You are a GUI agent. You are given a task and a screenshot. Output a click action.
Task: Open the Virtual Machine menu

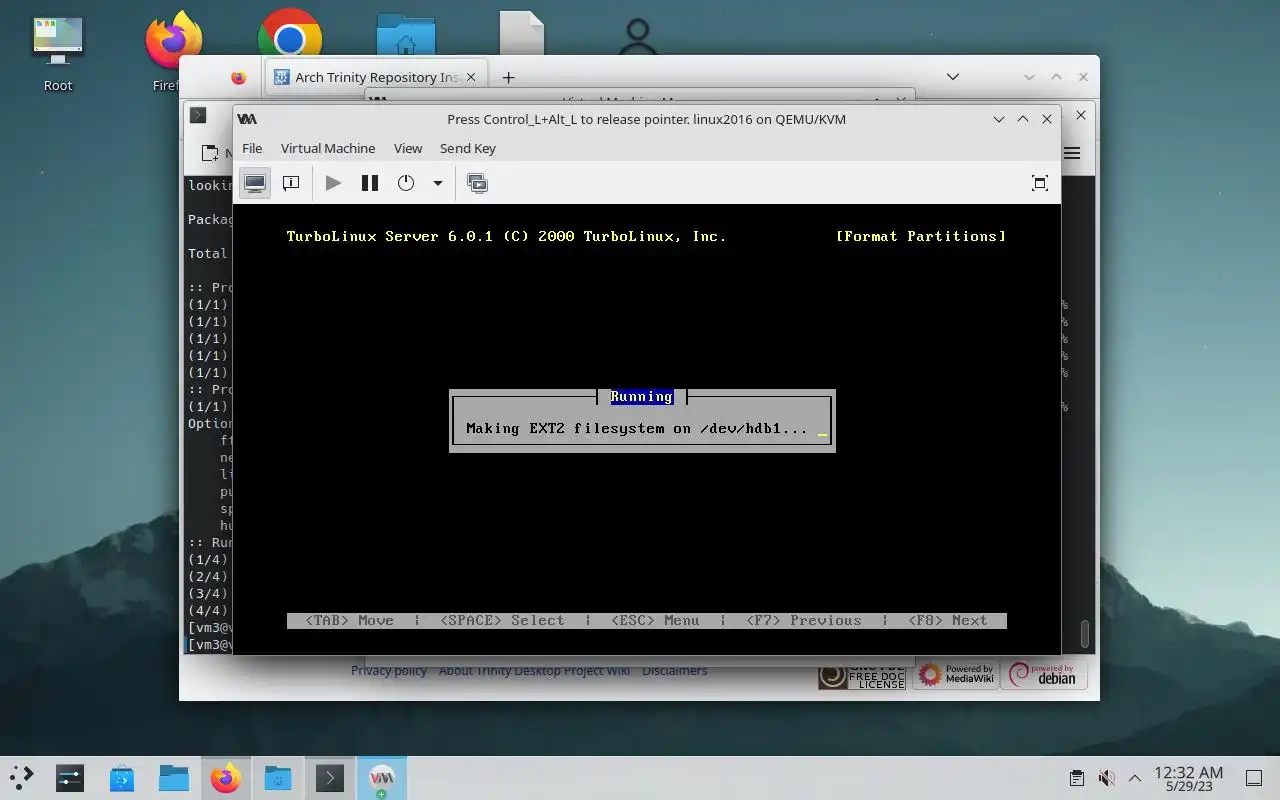click(328, 148)
